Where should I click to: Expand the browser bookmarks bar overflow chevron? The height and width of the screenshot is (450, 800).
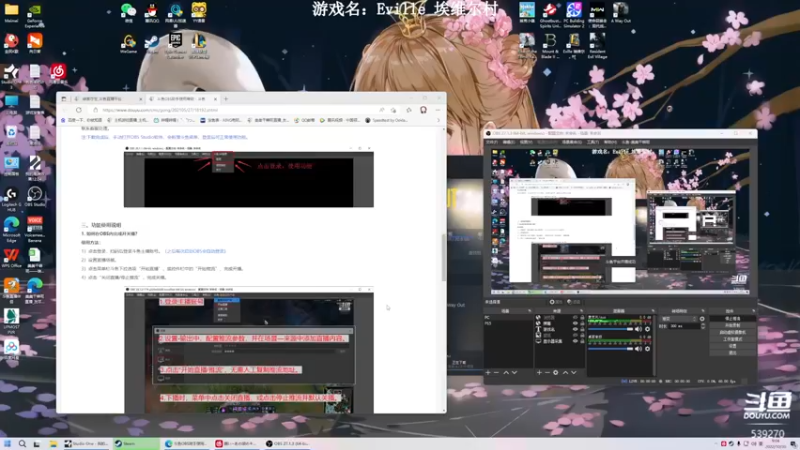438,120
